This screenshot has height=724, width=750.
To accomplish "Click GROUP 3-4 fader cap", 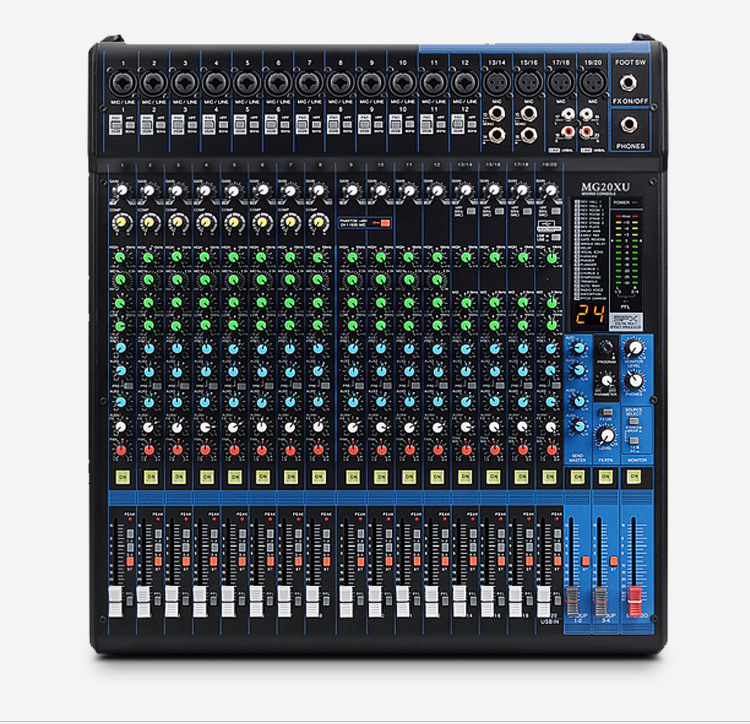I will click(x=600, y=602).
